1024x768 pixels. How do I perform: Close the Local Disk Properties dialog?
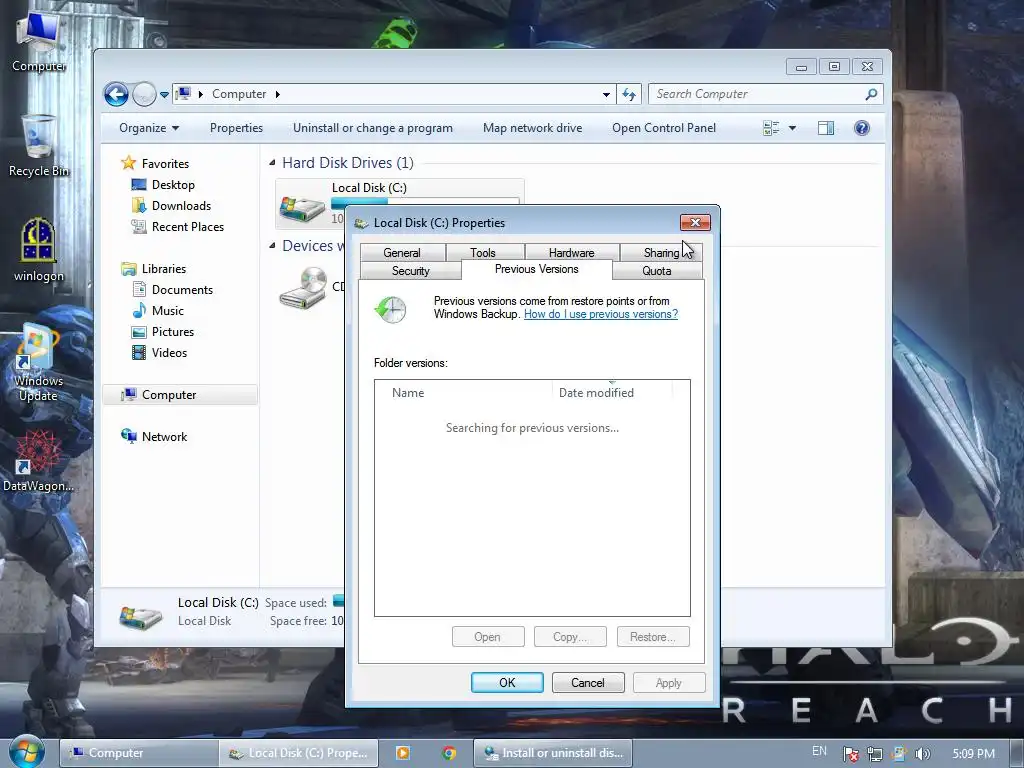(x=696, y=223)
